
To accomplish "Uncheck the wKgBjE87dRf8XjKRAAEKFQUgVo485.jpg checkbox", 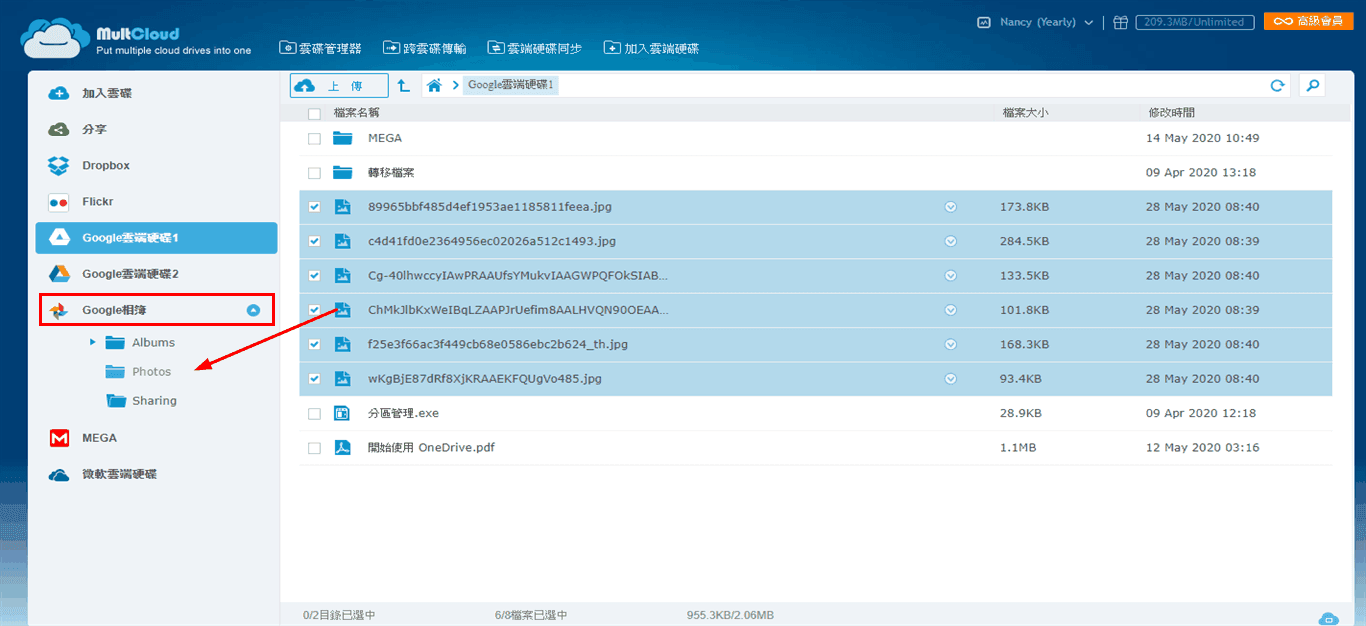I will [315, 379].
